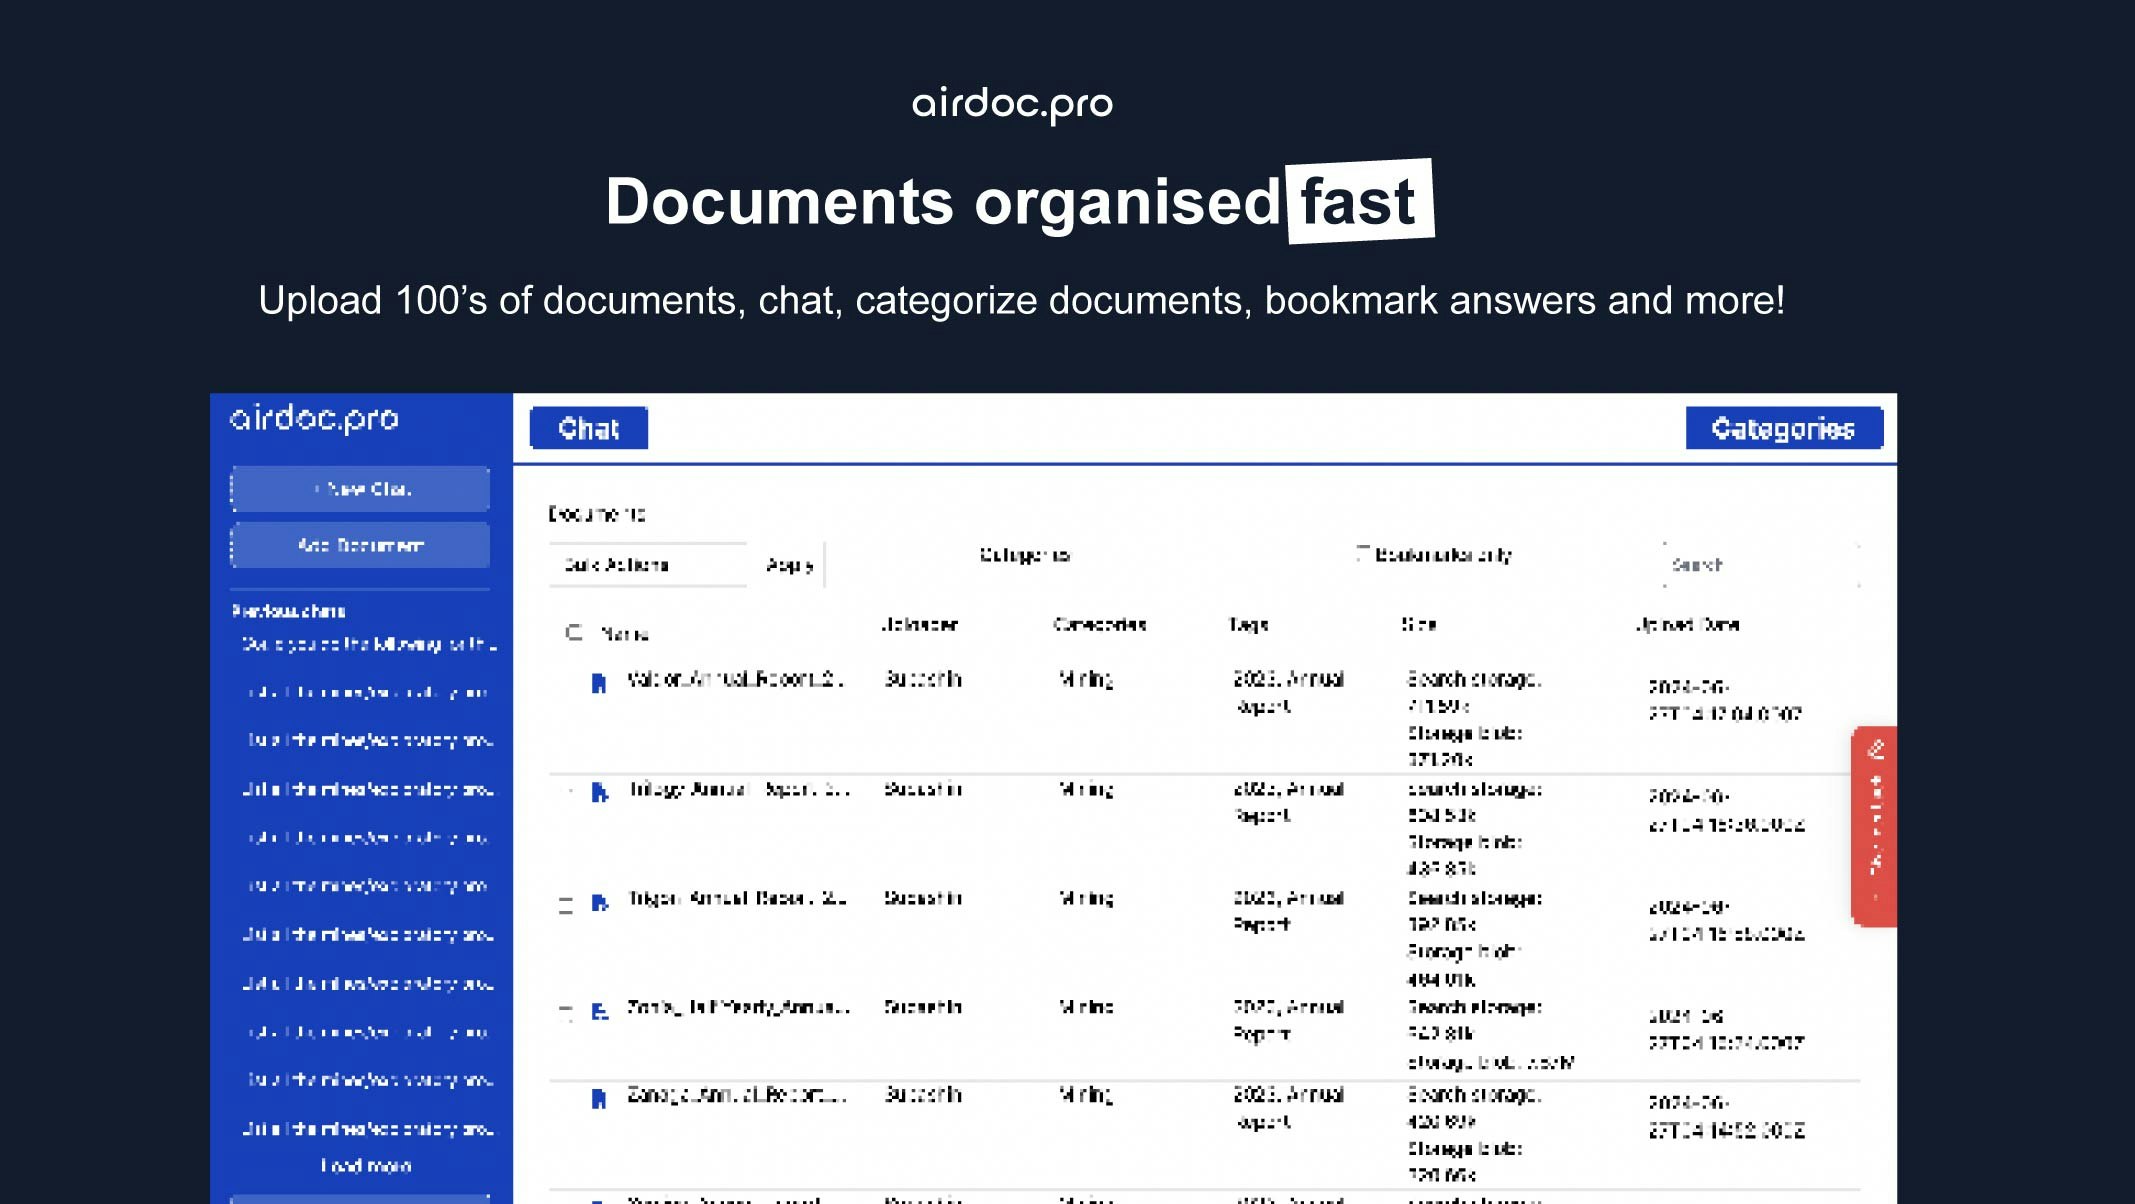This screenshot has height=1204, width=2135.
Task: Expand Load more in previous chats
Action: 365,1166
